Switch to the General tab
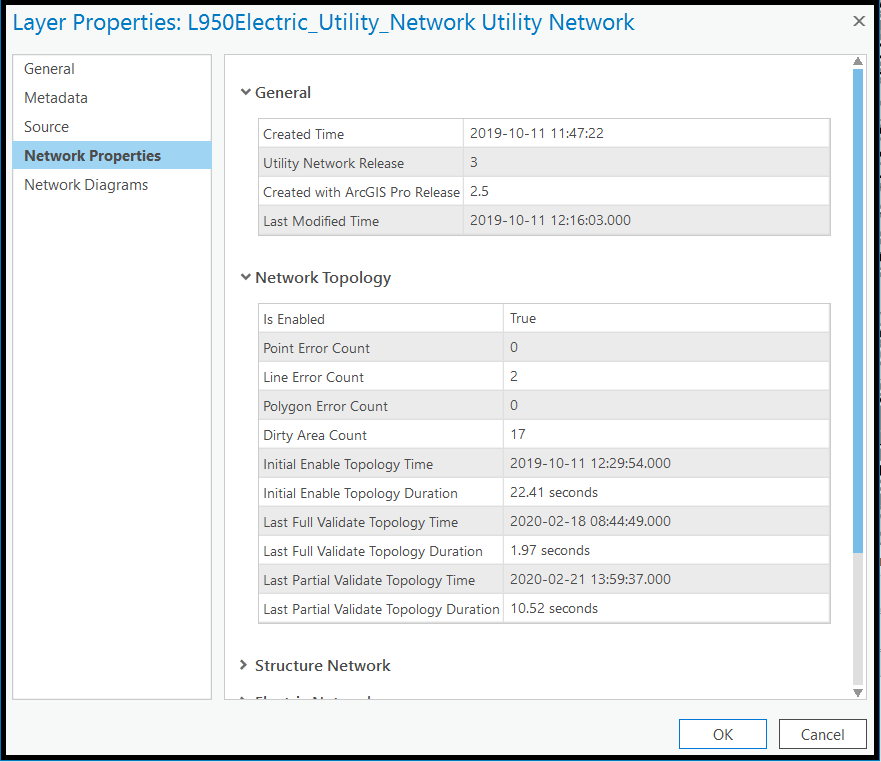This screenshot has height=762, width=881. point(48,68)
